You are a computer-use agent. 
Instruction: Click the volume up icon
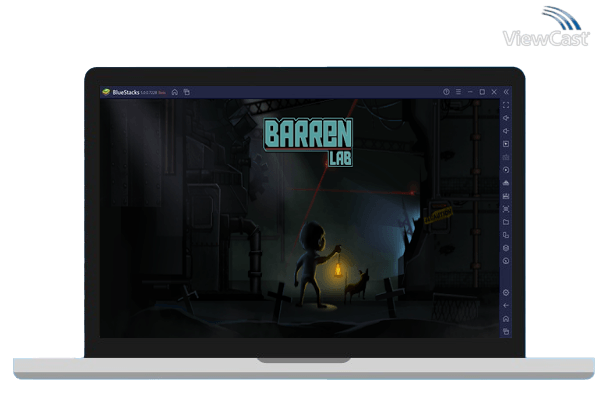[506, 118]
